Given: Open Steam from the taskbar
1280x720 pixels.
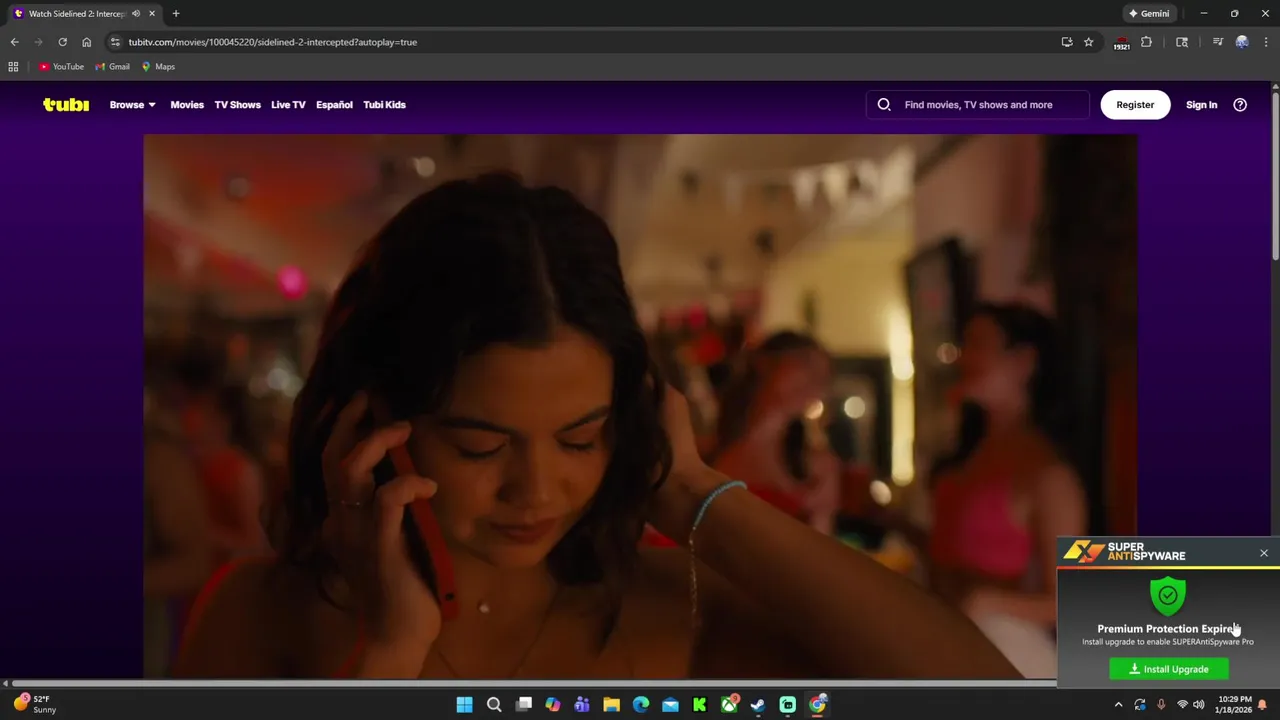Looking at the screenshot, I should click(758, 705).
